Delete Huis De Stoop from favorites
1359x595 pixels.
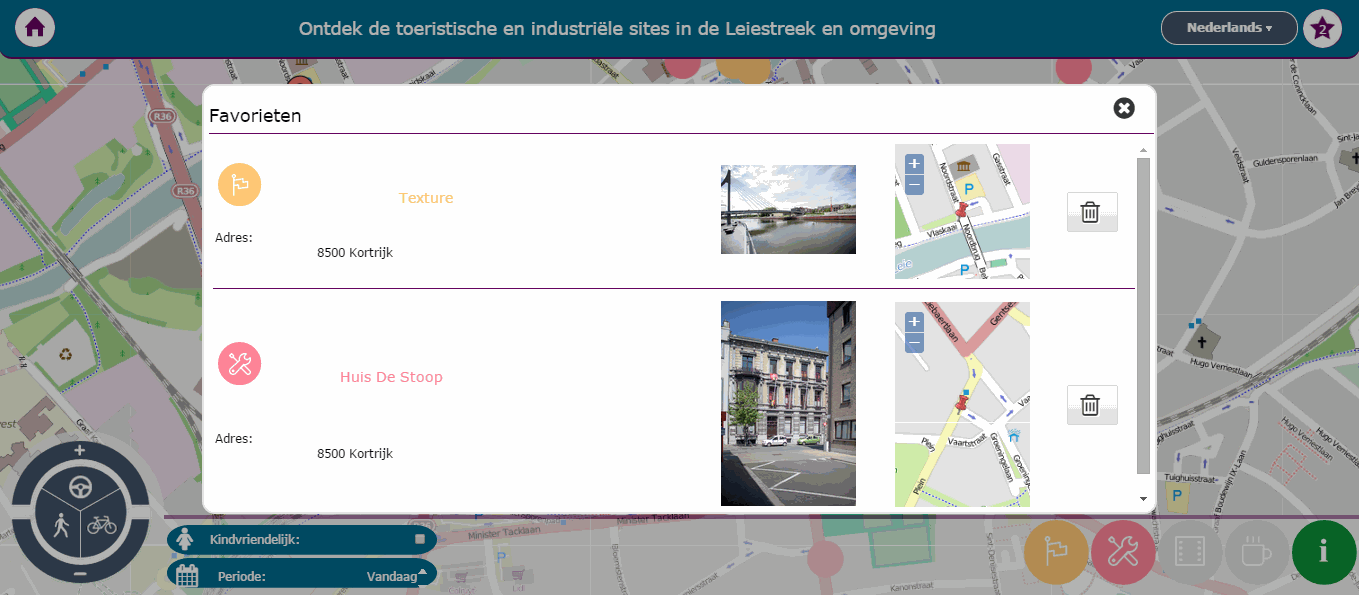[x=1092, y=405]
